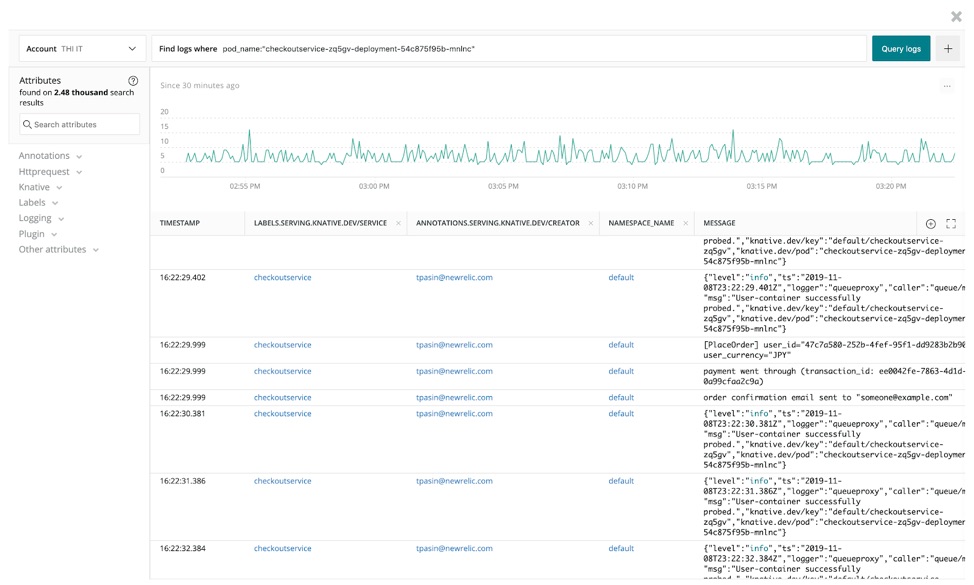Click default namespace in the order confirmation email row
The width and height of the screenshot is (974, 585).
coord(621,397)
